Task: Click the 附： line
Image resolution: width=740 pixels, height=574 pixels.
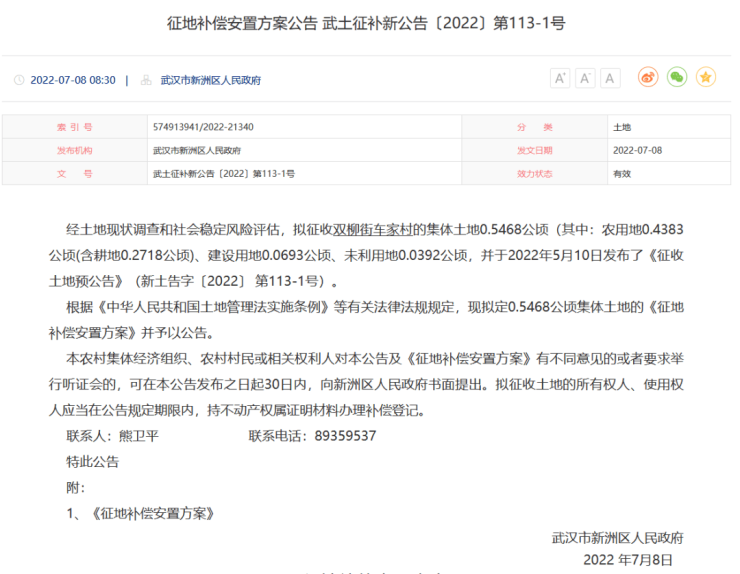Action: click(76, 488)
